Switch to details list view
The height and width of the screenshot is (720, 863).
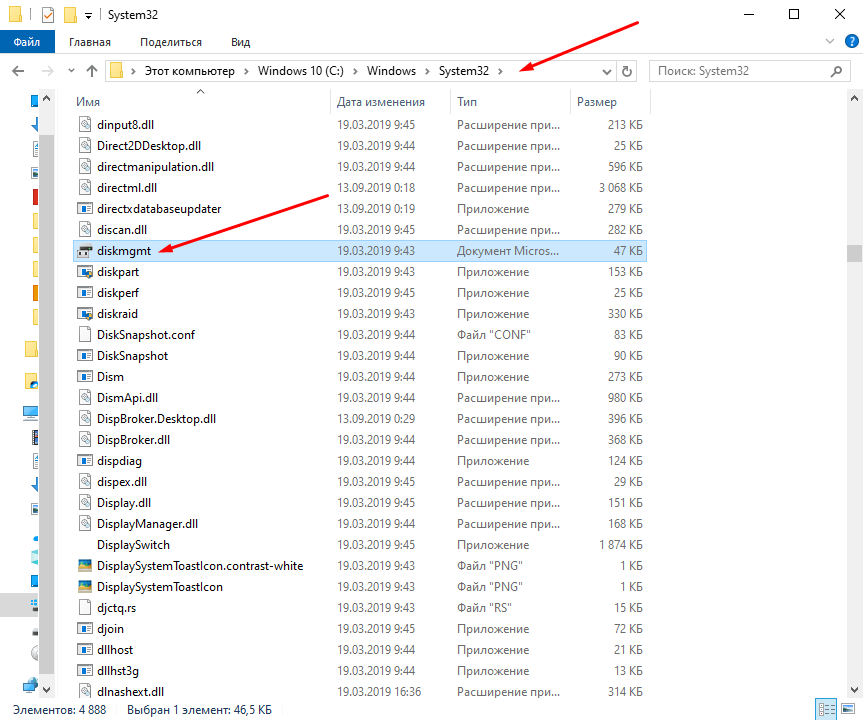[x=825, y=710]
